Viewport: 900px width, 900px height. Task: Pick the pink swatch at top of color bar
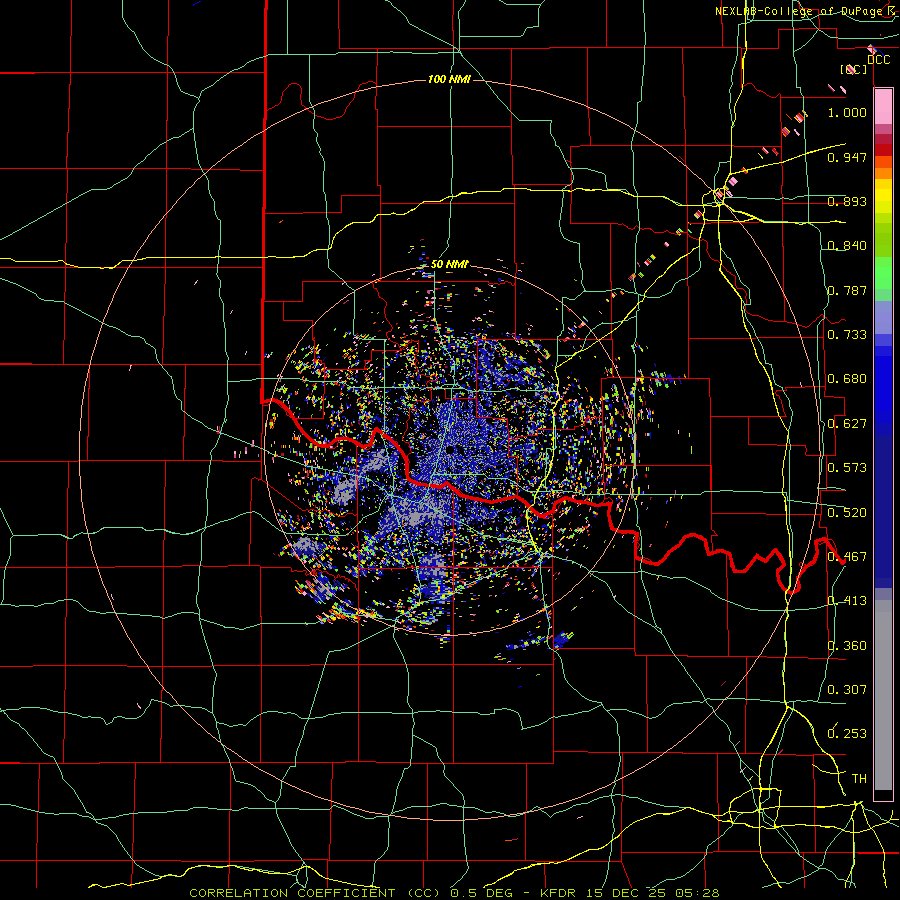[x=883, y=106]
